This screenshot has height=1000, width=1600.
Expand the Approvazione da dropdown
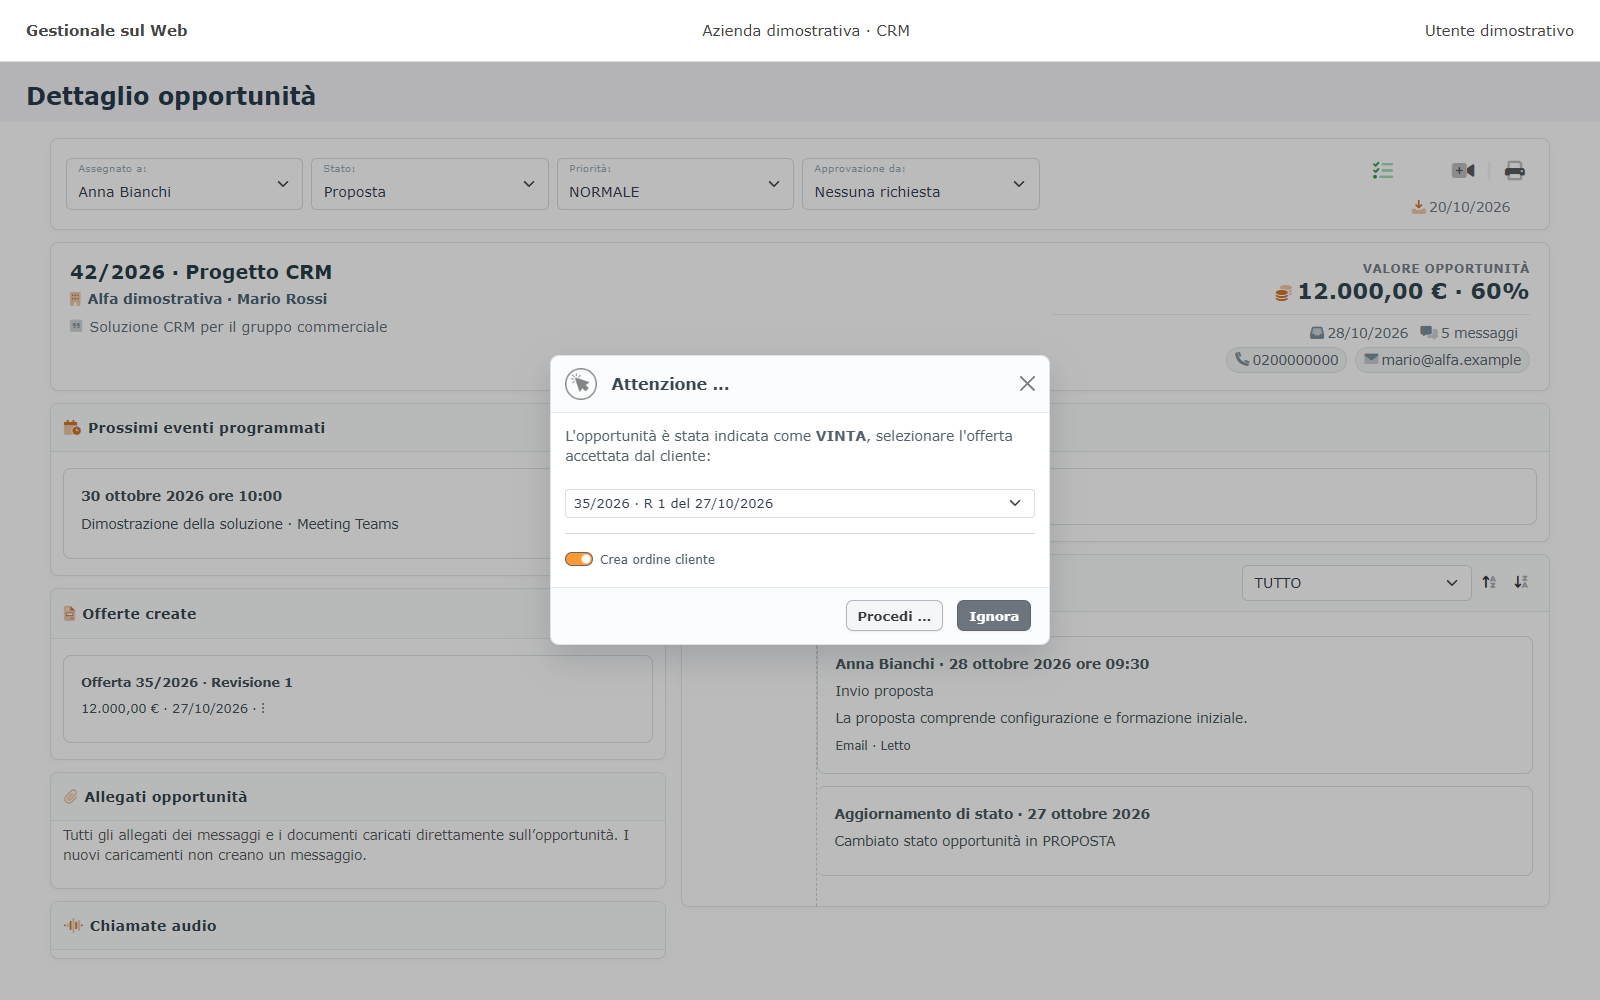[921, 184]
